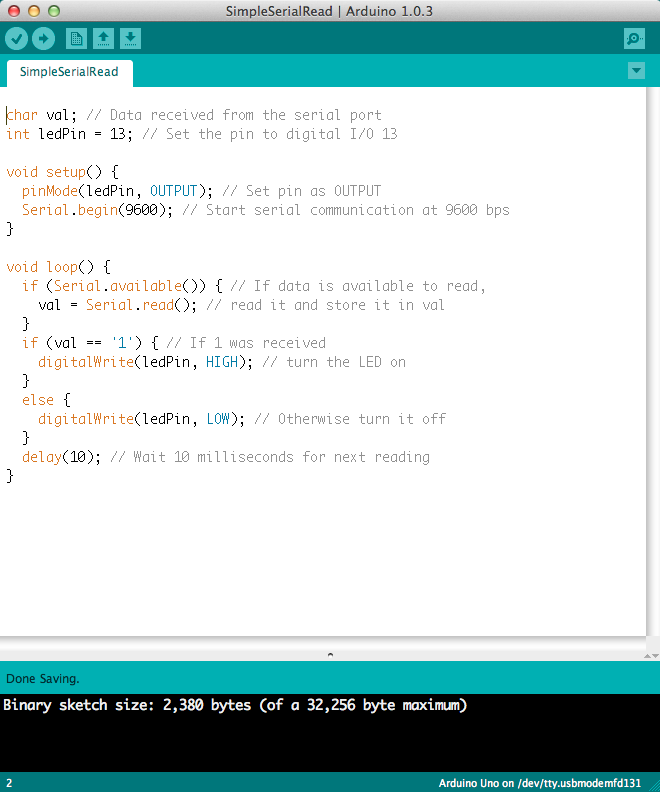Click the 'Done Saving.' status message
660x792 pixels.
43,679
